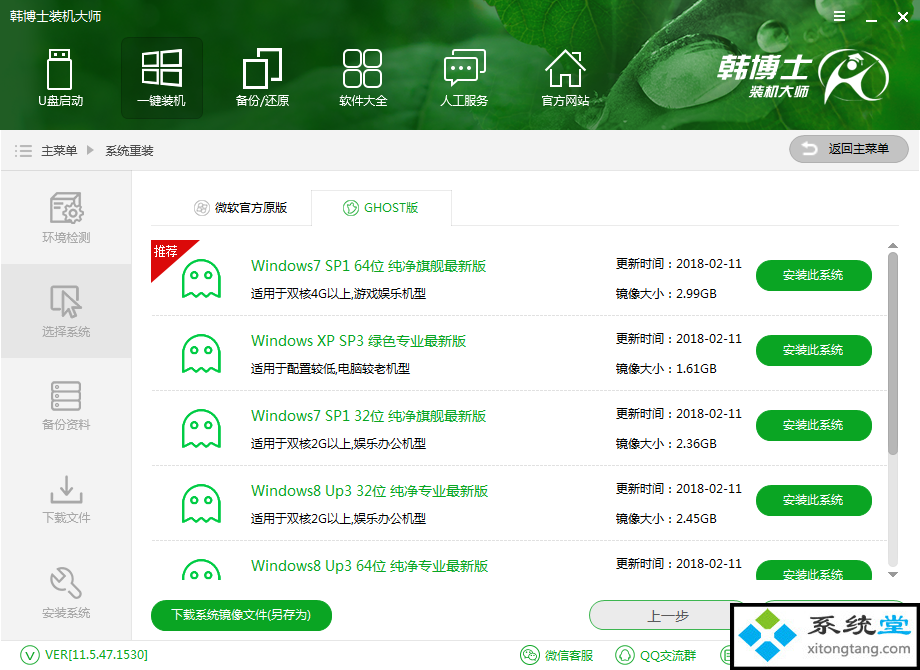Screen dimensions: 920x670
Task: Switch to the GHOST版 tab
Action: click(x=381, y=208)
